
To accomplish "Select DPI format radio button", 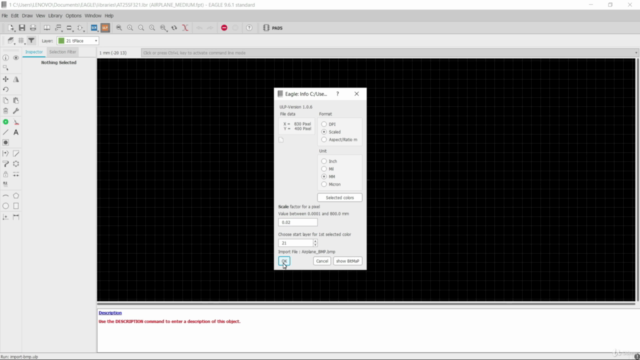I will 324,124.
